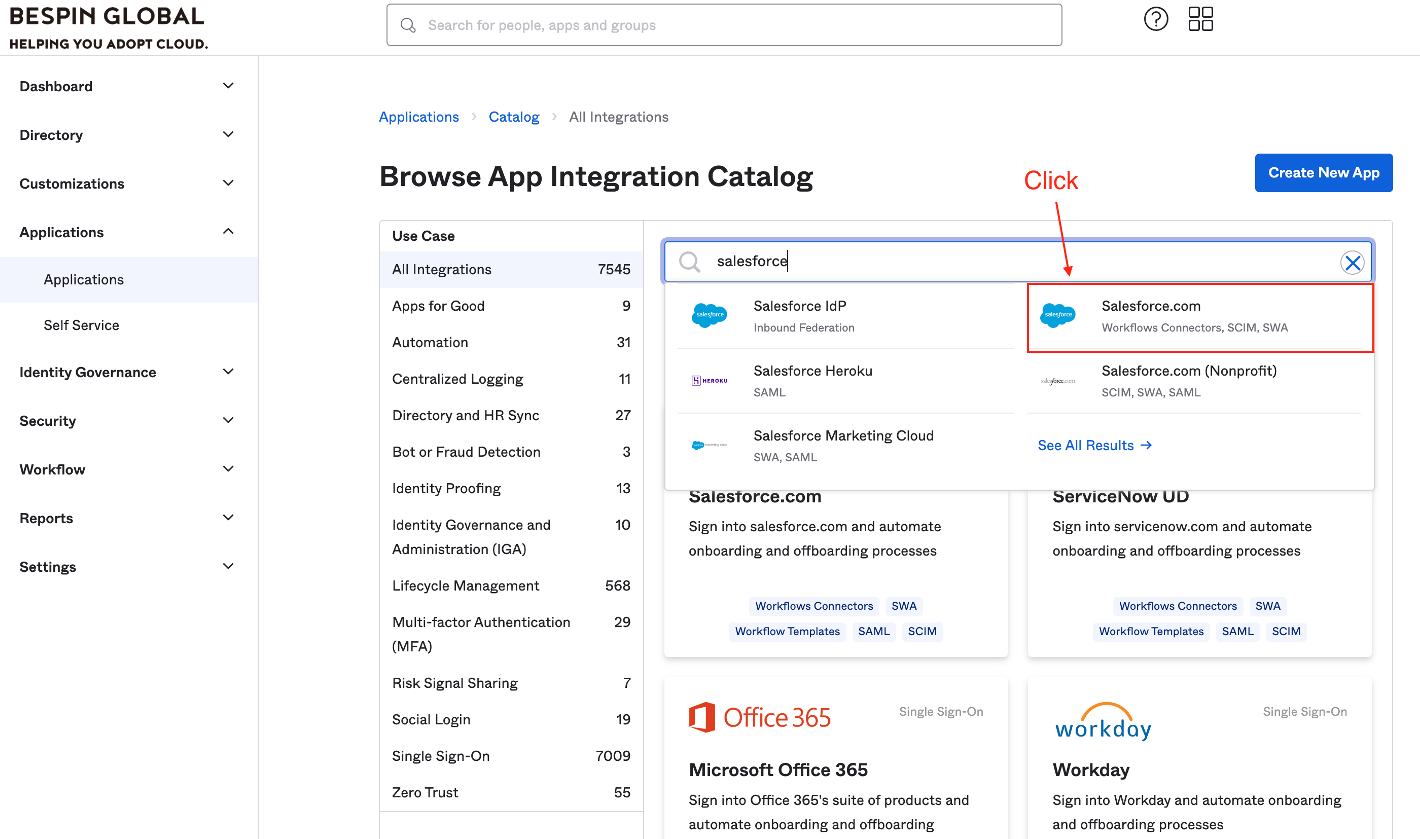Click the top people and apps search field
The width and height of the screenshot is (1420, 839).
pos(724,25)
